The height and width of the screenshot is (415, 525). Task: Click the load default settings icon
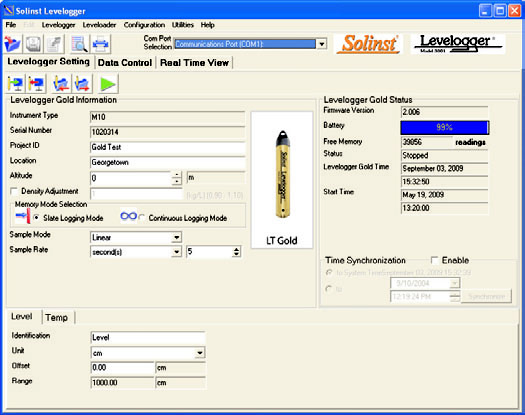[x=82, y=84]
